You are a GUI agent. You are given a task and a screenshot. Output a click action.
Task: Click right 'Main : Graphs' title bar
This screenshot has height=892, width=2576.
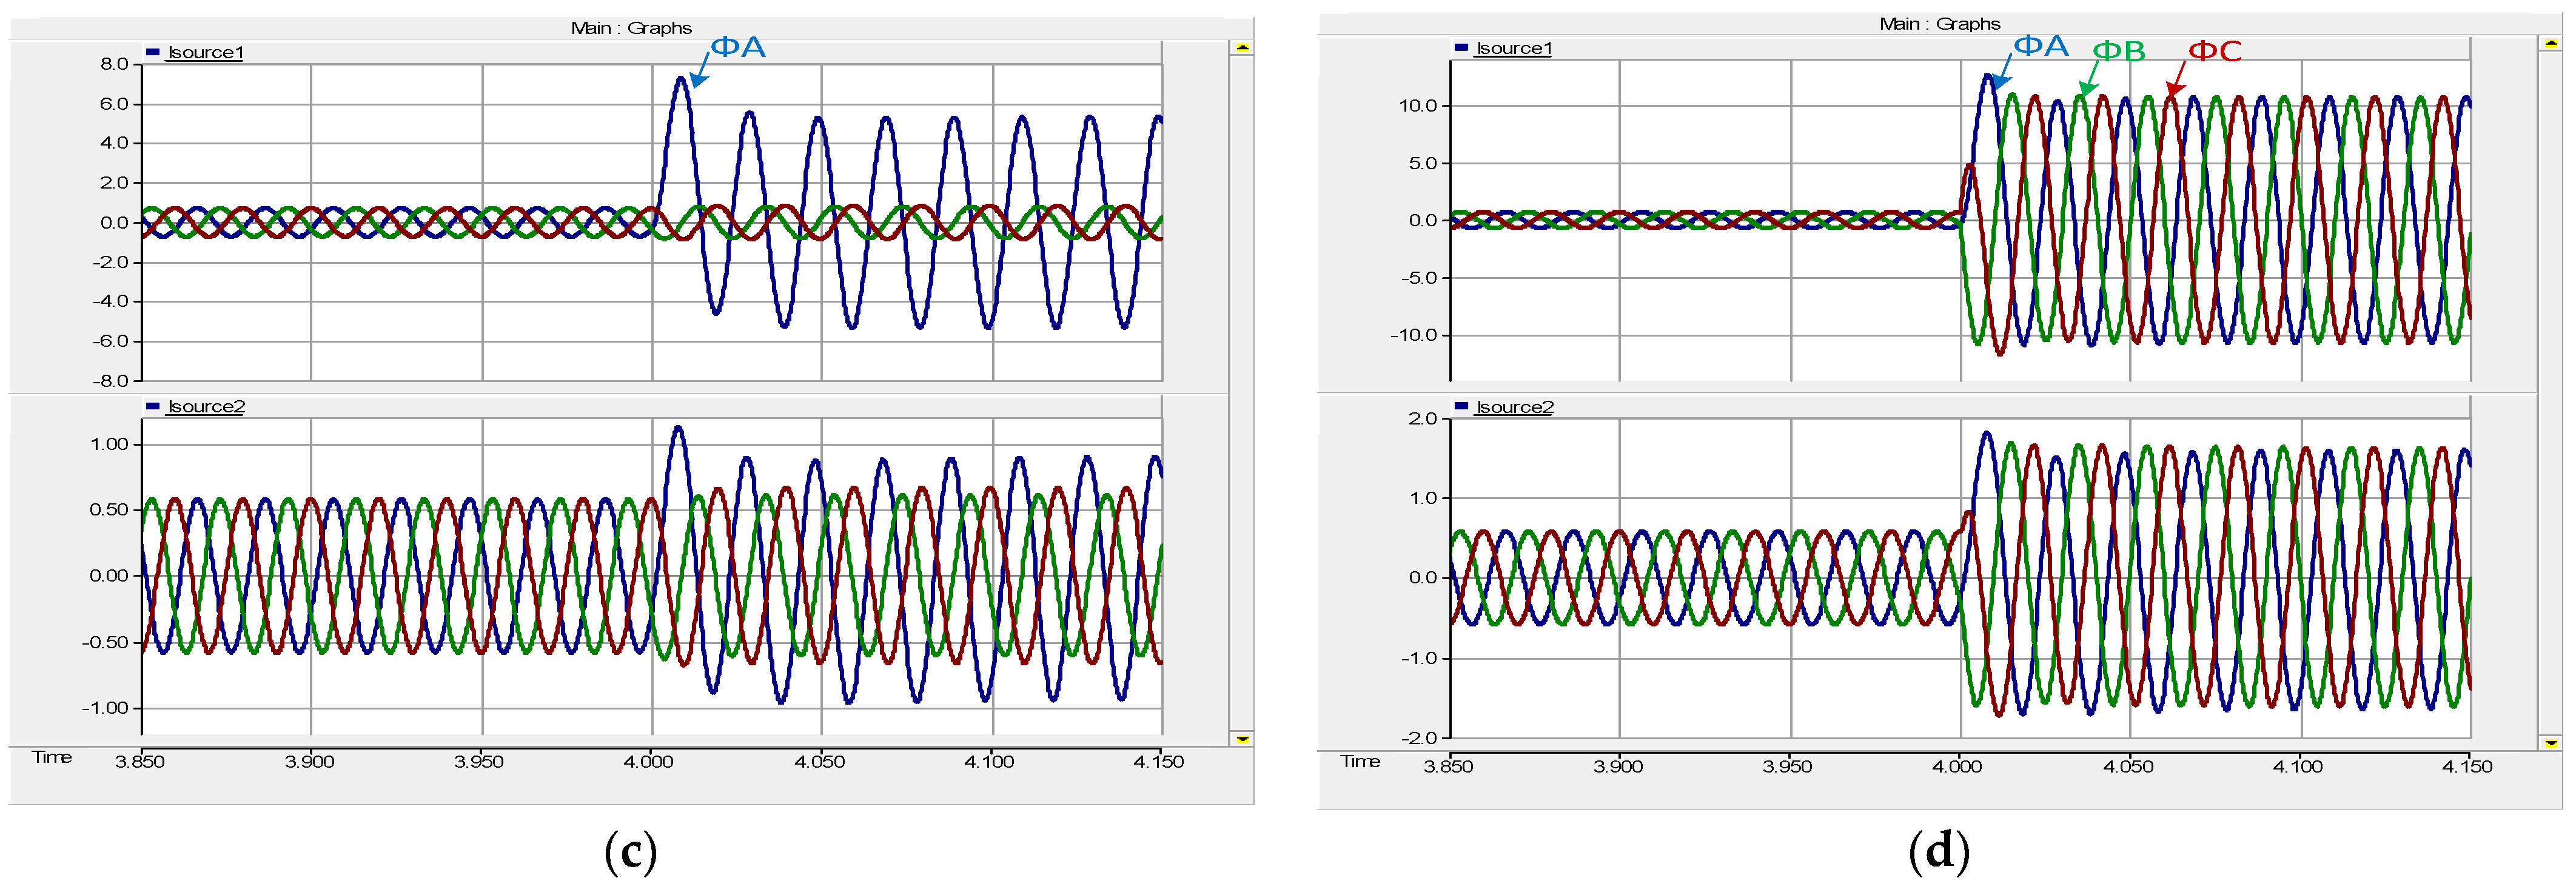[1939, 24]
